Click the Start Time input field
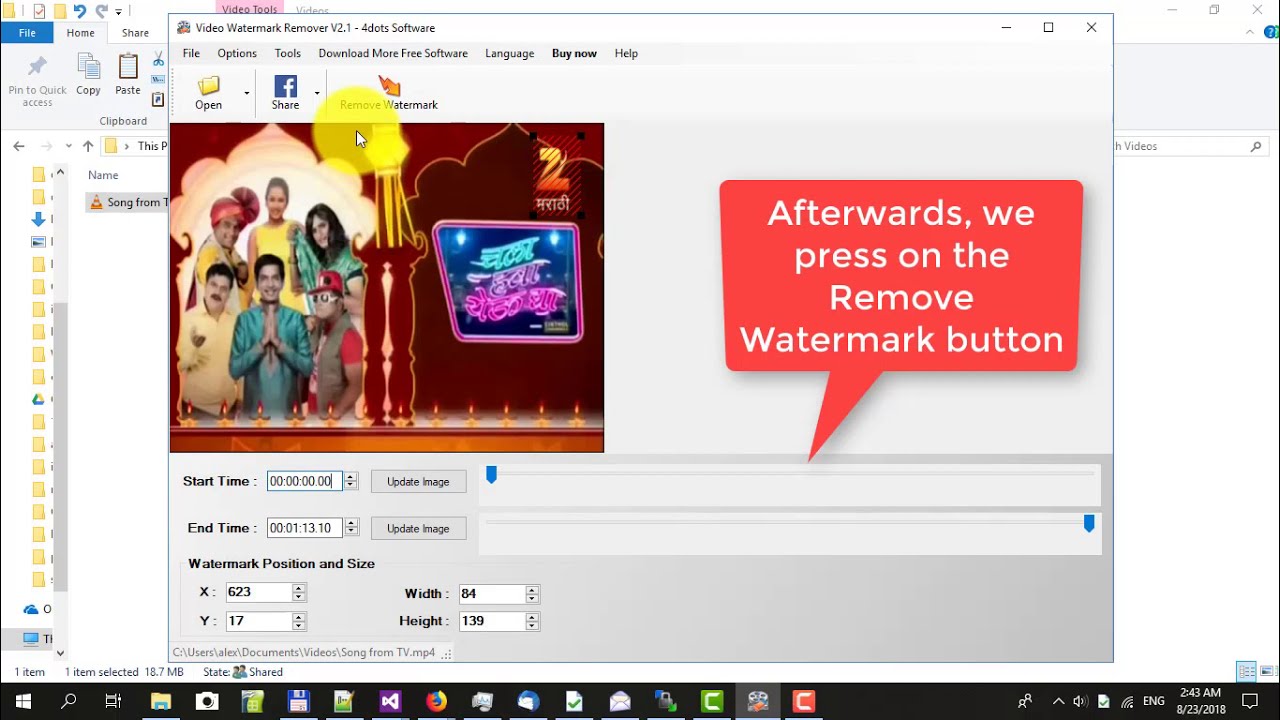1280x720 pixels. point(304,481)
